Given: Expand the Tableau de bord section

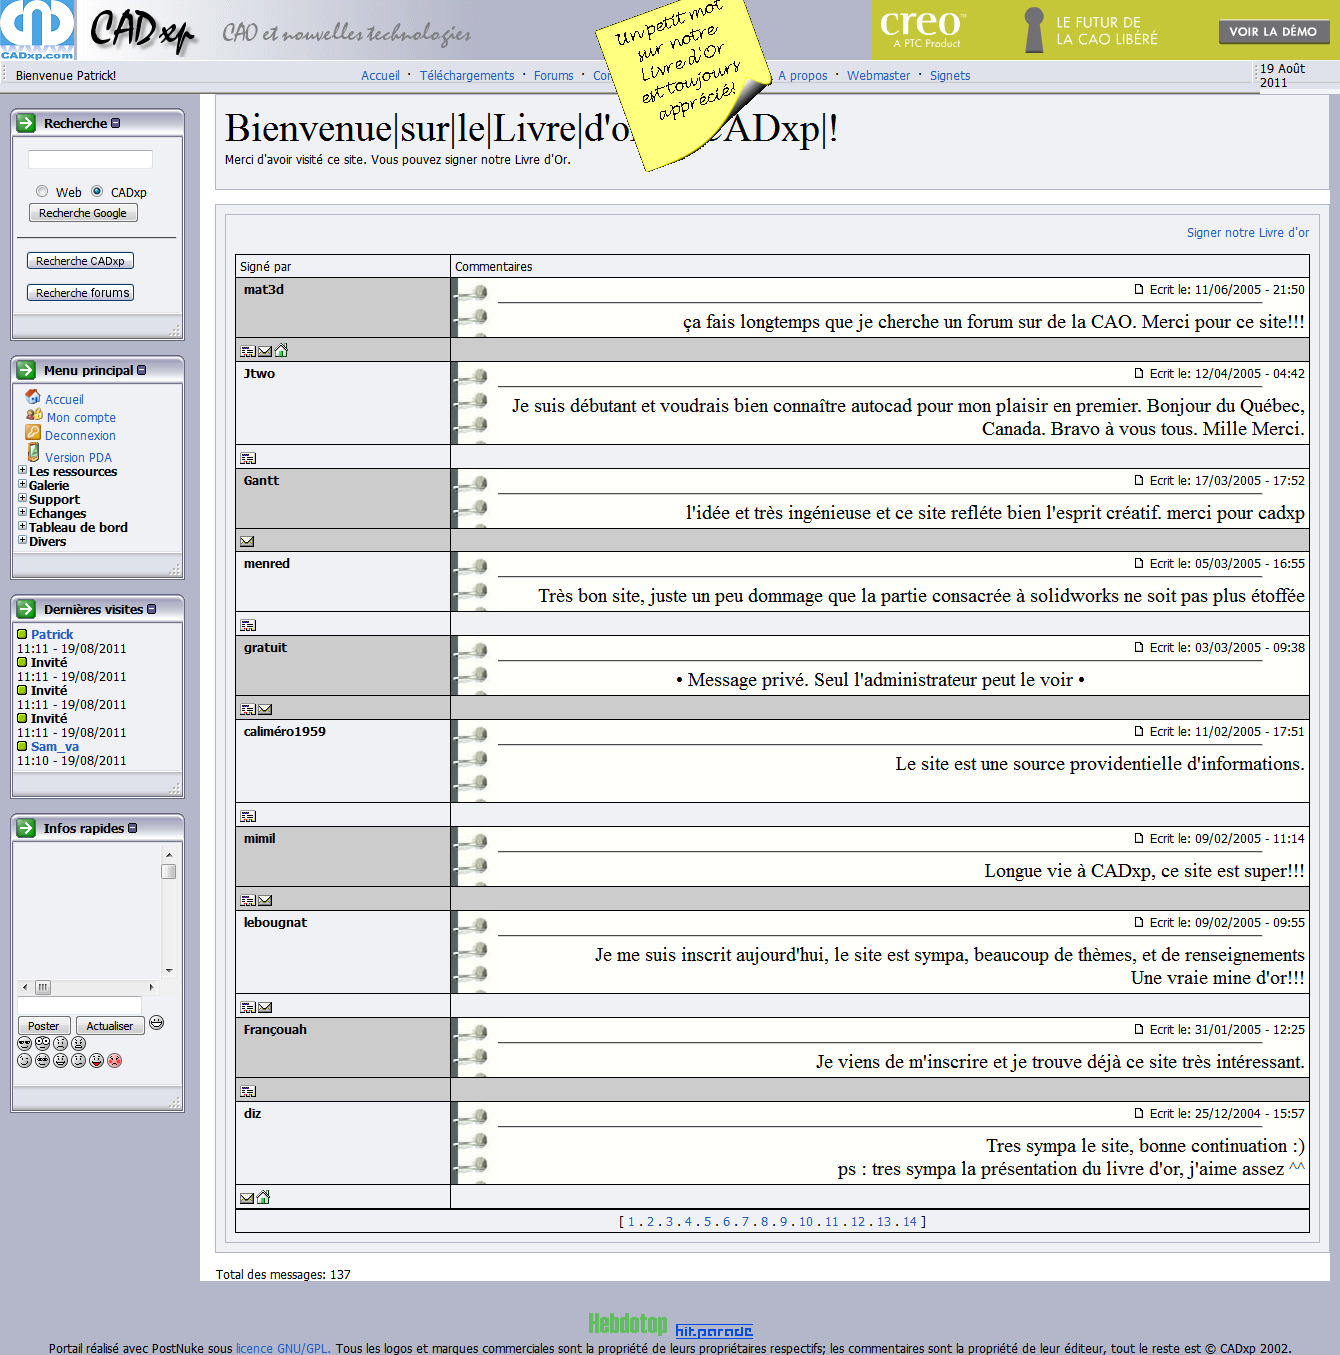Looking at the screenshot, I should [22, 527].
